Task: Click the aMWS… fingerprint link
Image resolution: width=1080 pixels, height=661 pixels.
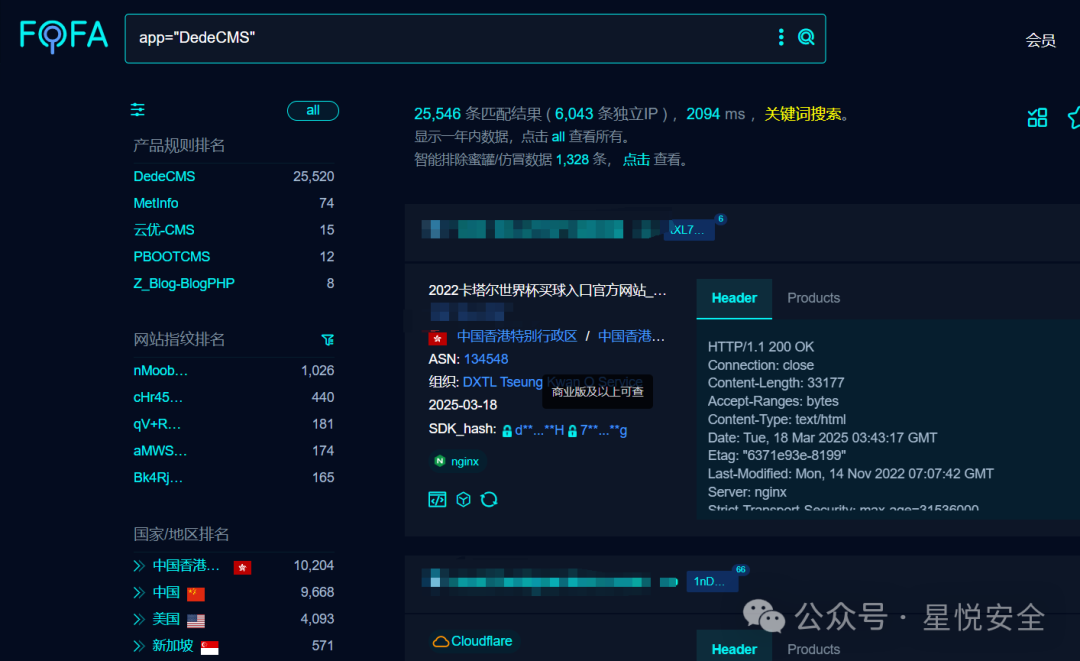Action: pos(160,451)
